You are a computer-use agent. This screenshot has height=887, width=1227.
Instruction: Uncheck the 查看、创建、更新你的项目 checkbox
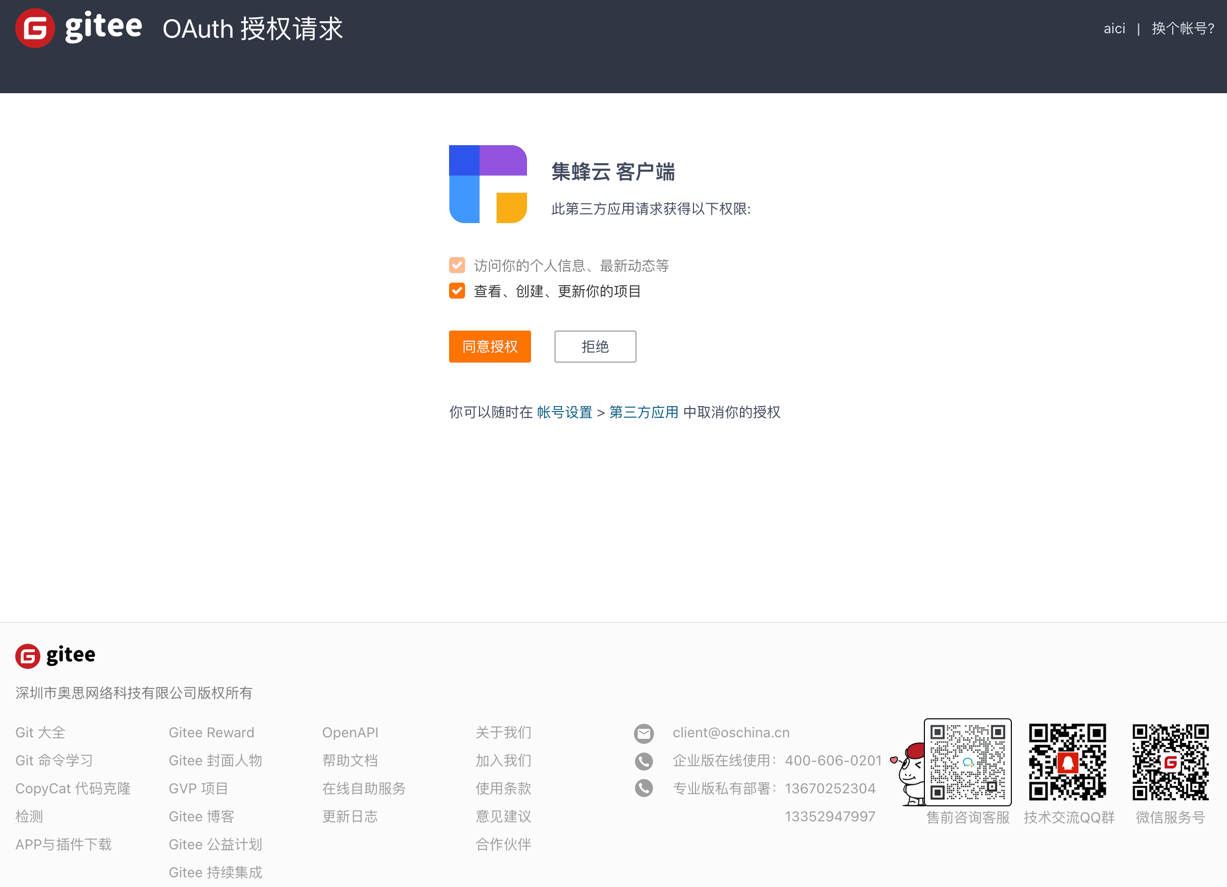(x=457, y=291)
